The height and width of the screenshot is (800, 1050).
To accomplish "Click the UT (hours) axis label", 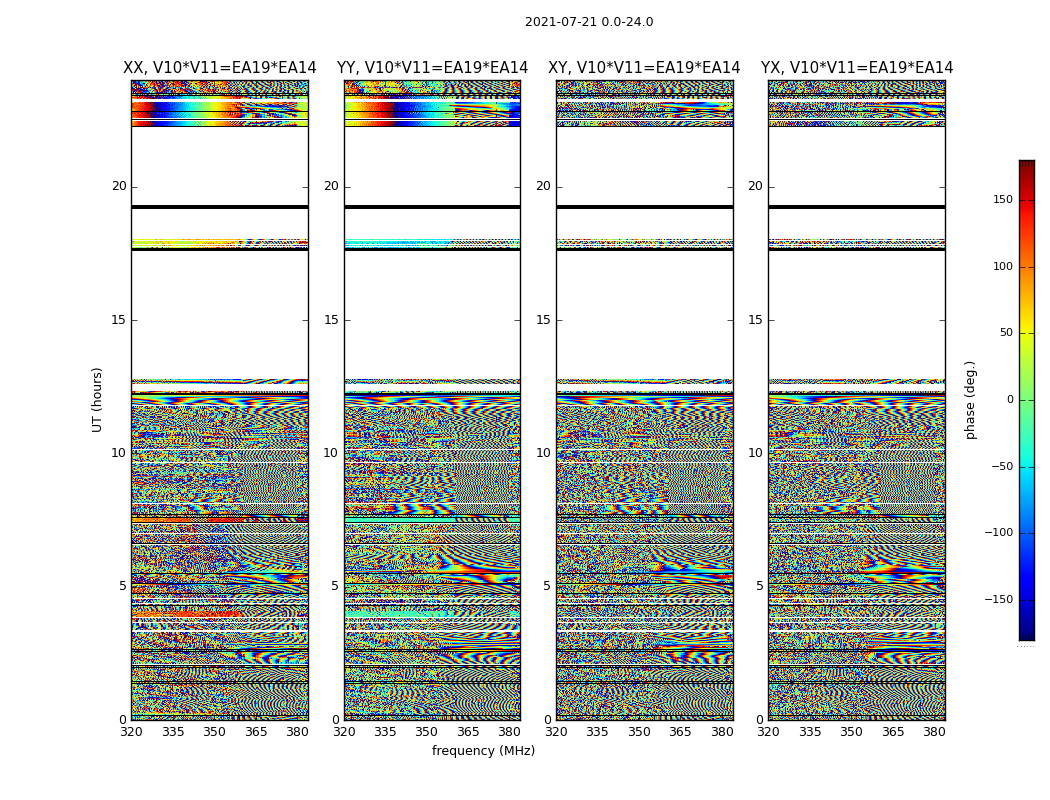I will click(97, 400).
